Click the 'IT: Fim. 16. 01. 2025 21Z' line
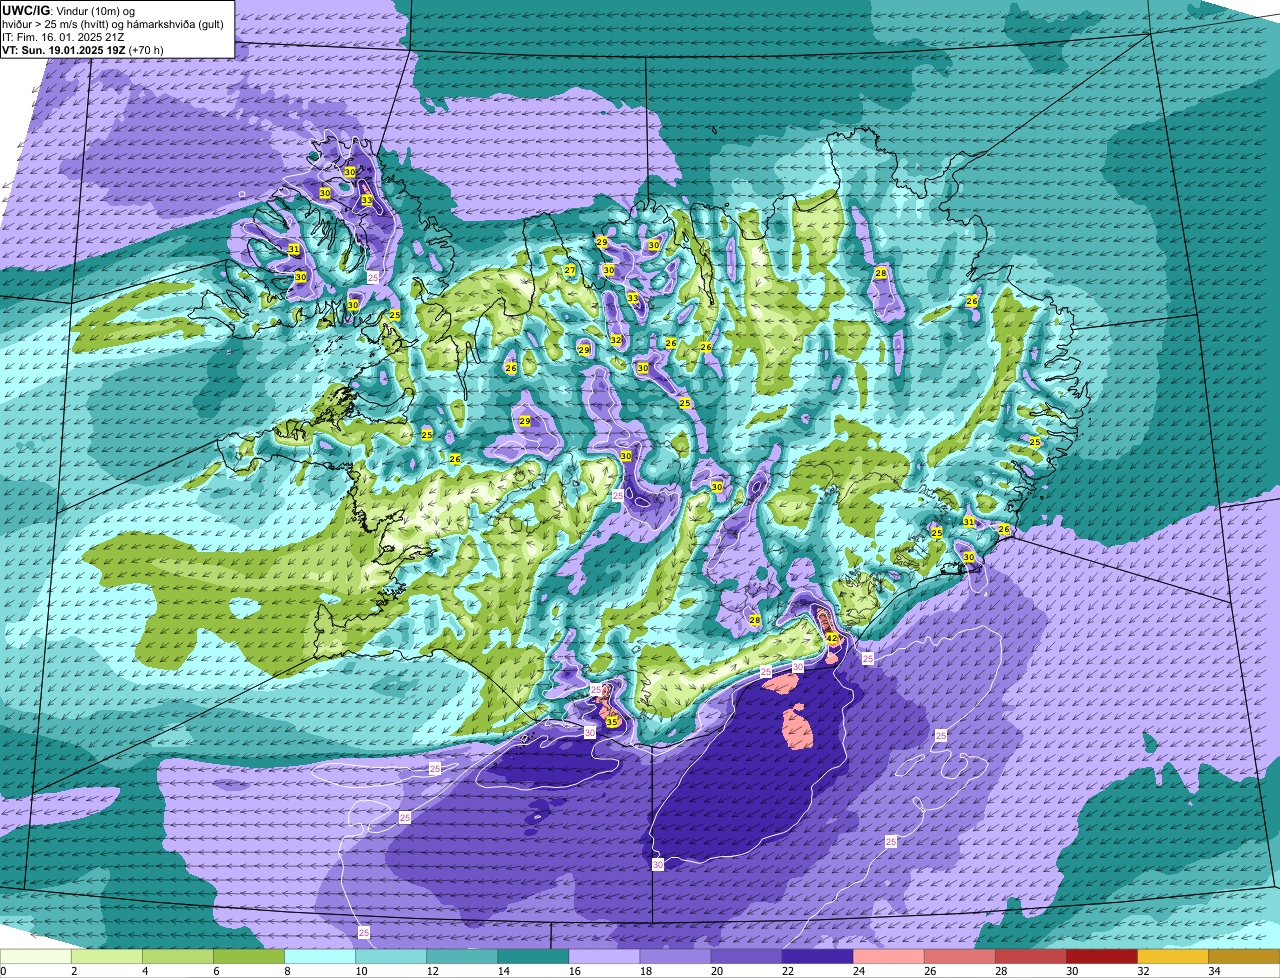 coord(63,37)
